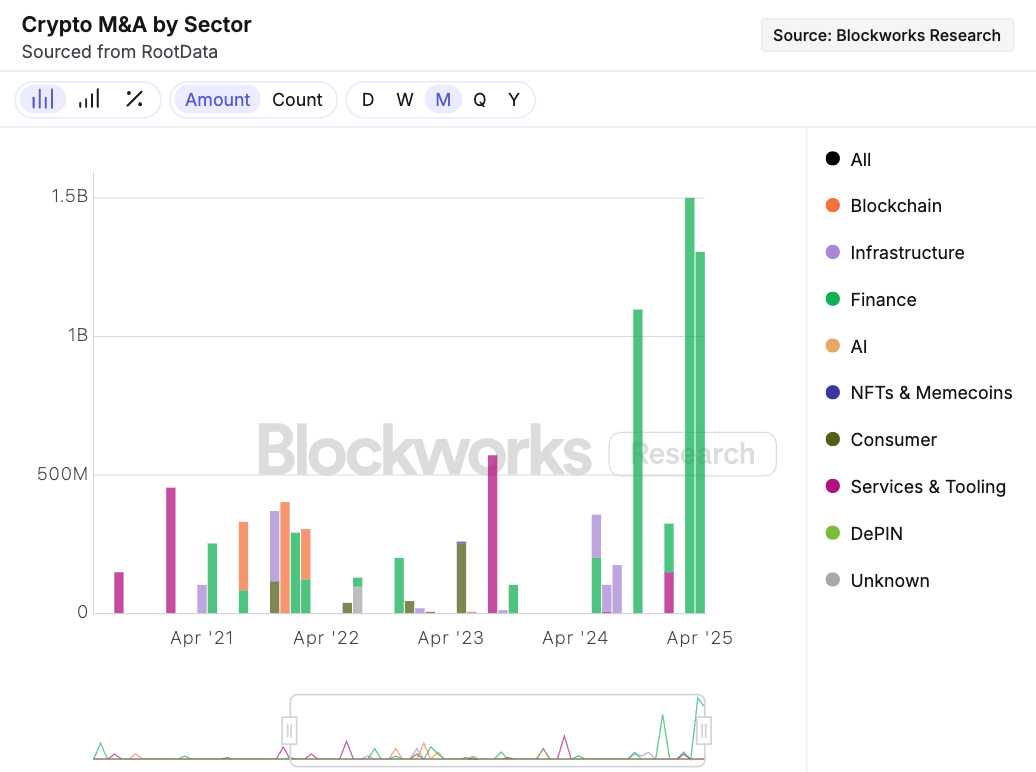Viewport: 1036px width, 772px height.
Task: Click the Services & Tooling legend dot
Action: coord(833,486)
